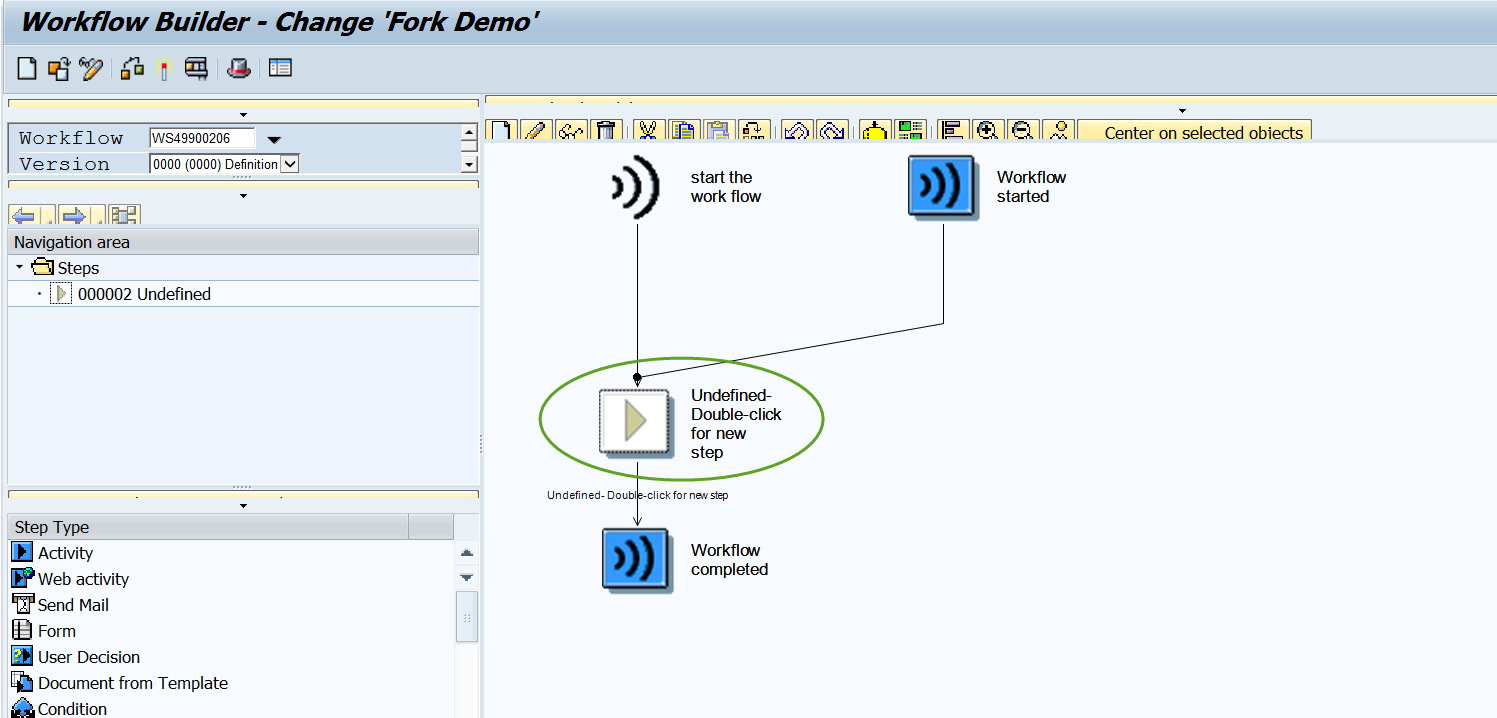Image resolution: width=1497 pixels, height=718 pixels.
Task: Click the pencil edit icon in the diagram toolbar
Action: (536, 130)
